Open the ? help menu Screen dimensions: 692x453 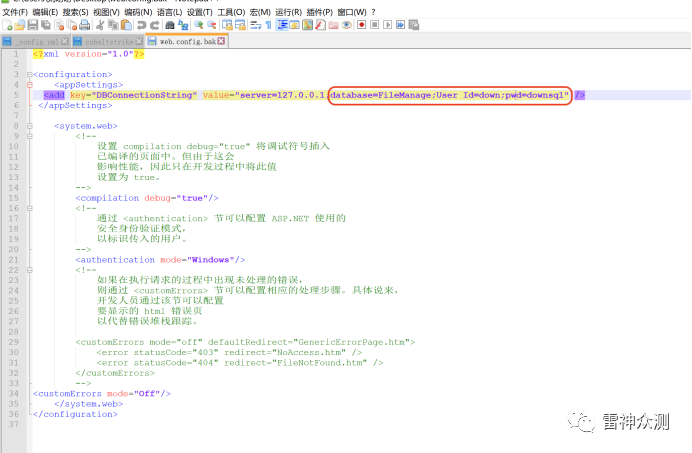pyautogui.click(x=373, y=12)
